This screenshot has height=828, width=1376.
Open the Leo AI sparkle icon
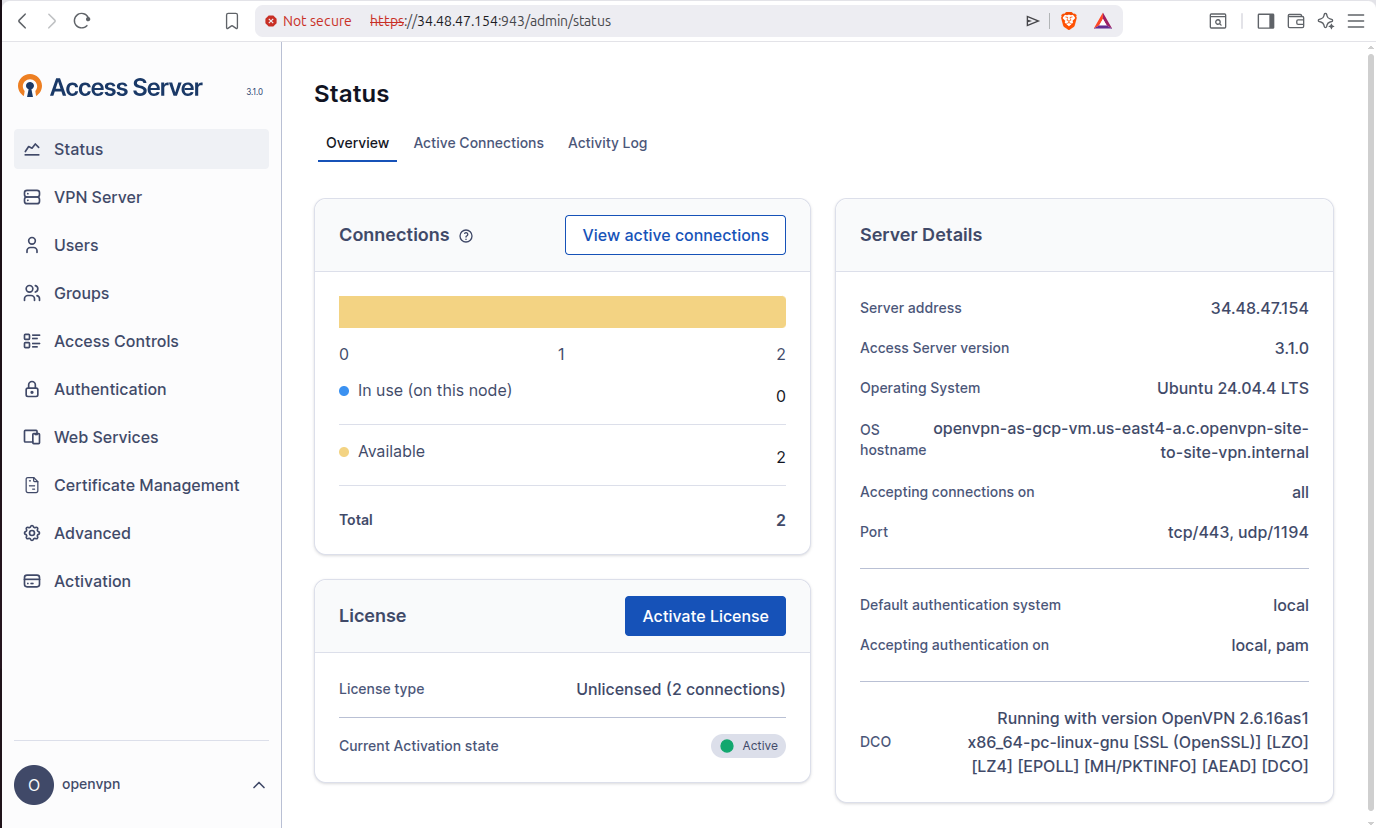pos(1326,21)
